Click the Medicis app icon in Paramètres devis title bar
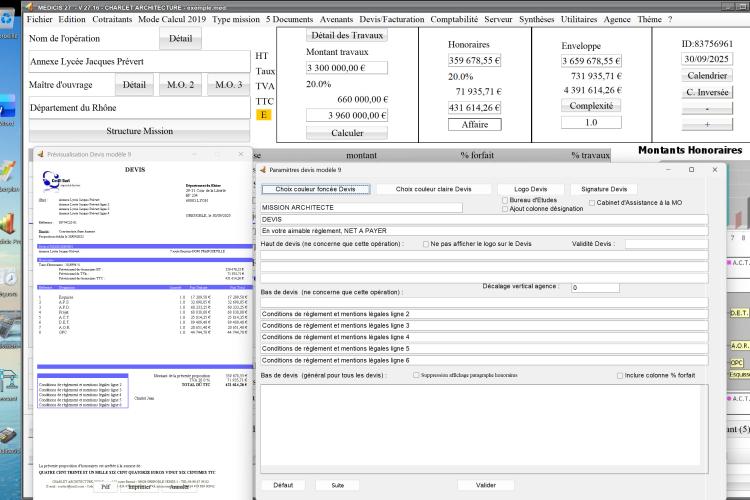The width and height of the screenshot is (750, 500). coord(263,169)
